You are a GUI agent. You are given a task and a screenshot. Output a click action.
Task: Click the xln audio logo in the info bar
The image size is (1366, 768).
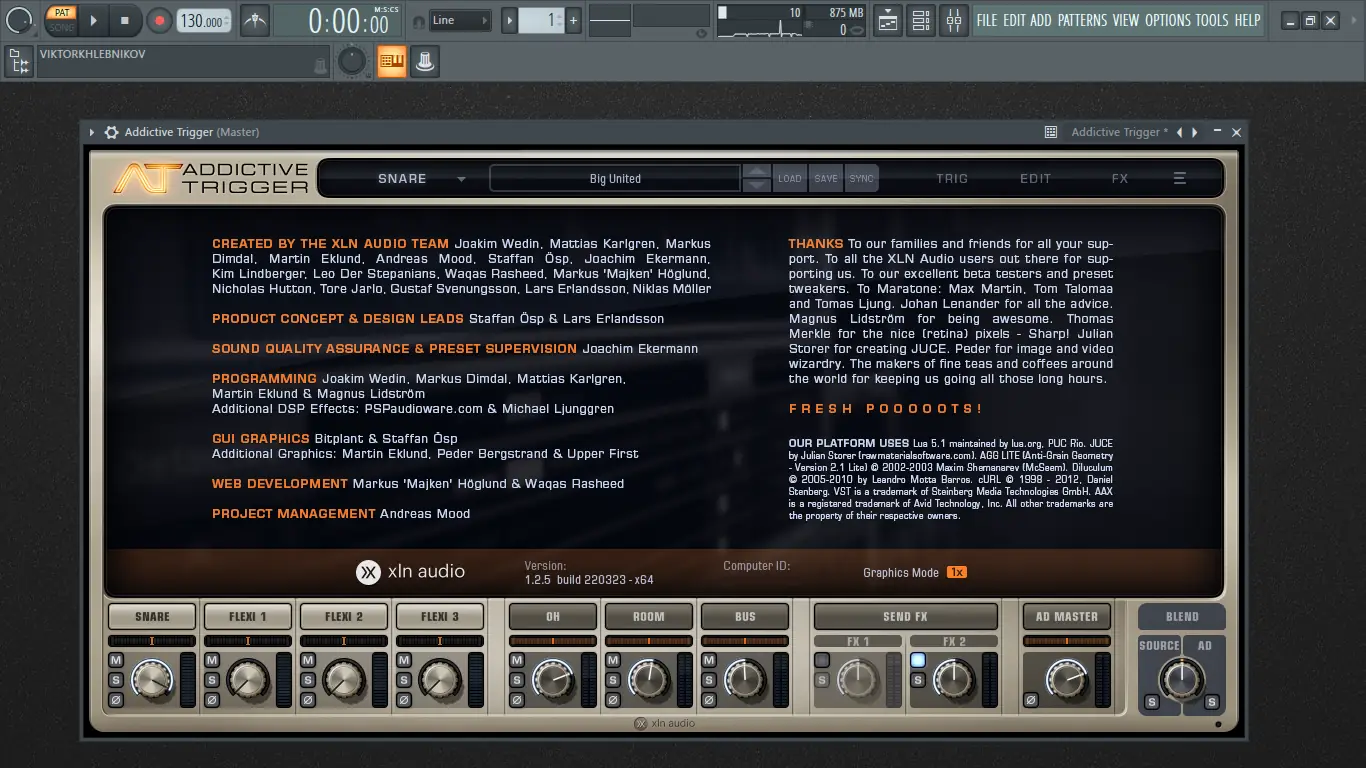(411, 571)
